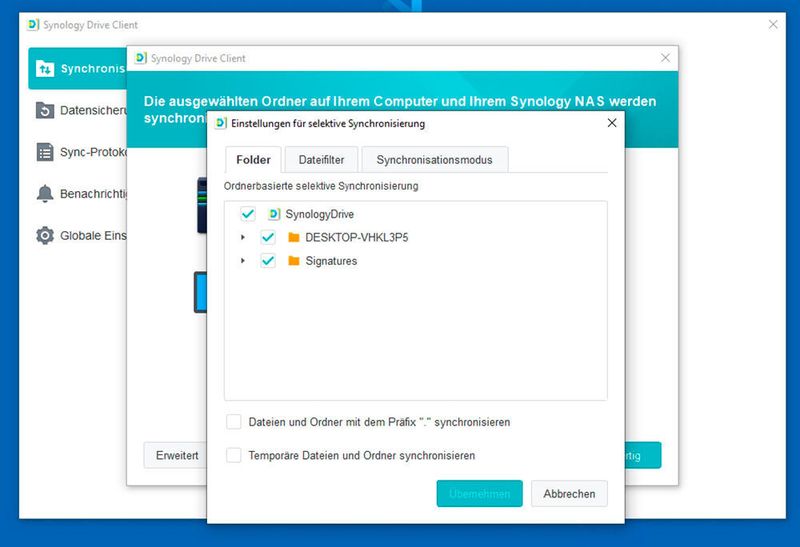Uncheck the DESKTOP-VHKL3P5 folder checkbox
The width and height of the screenshot is (800, 547).
[267, 237]
